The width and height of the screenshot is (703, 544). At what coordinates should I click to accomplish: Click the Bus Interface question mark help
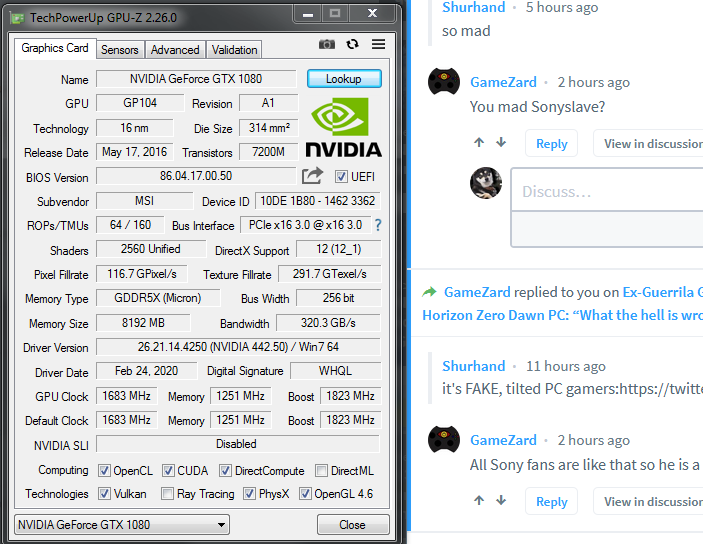point(378,225)
